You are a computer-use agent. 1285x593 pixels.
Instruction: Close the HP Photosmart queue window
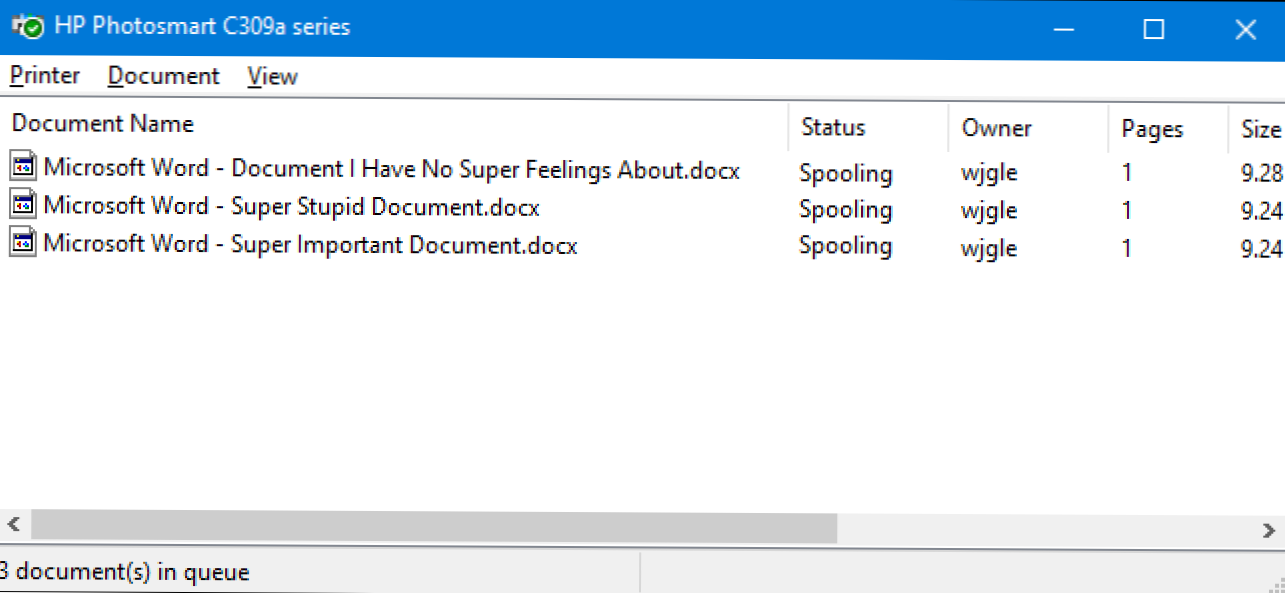click(1245, 29)
